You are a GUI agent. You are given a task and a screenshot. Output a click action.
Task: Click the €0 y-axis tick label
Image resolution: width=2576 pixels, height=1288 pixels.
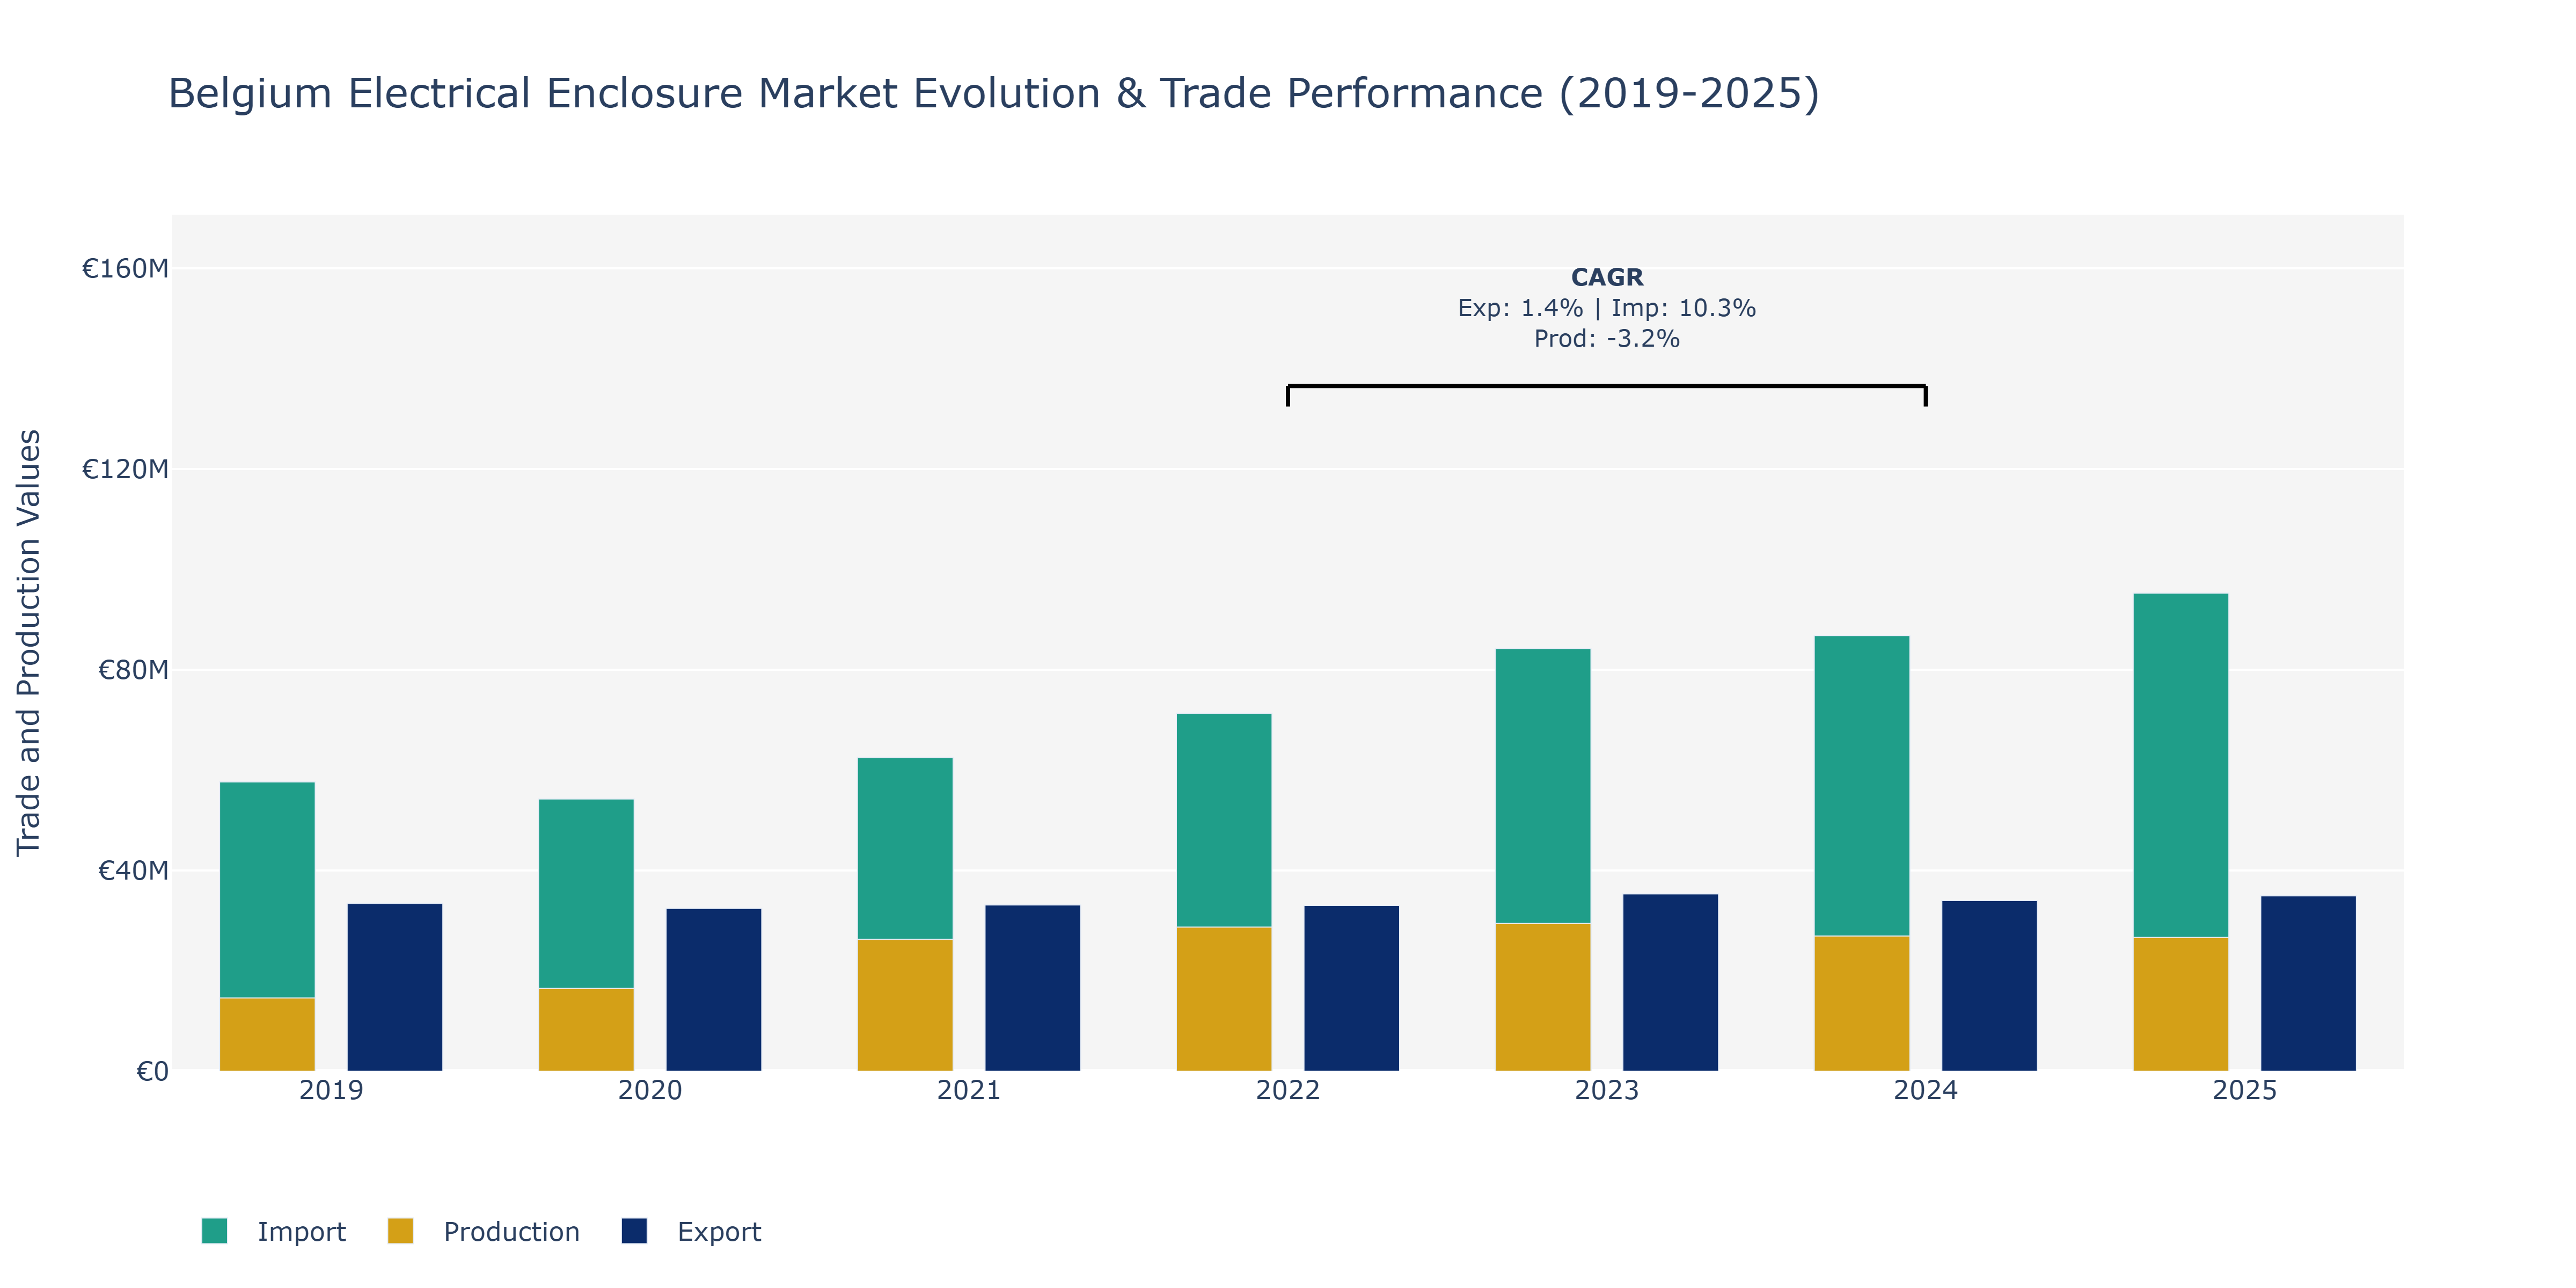click(152, 1072)
